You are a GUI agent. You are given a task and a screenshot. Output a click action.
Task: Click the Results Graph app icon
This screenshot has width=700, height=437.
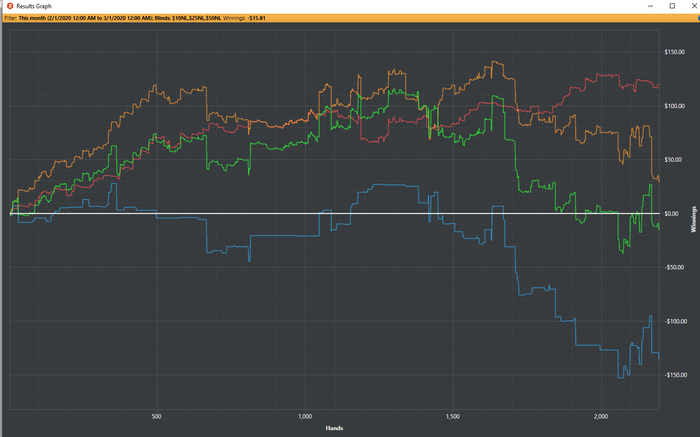(10, 6)
